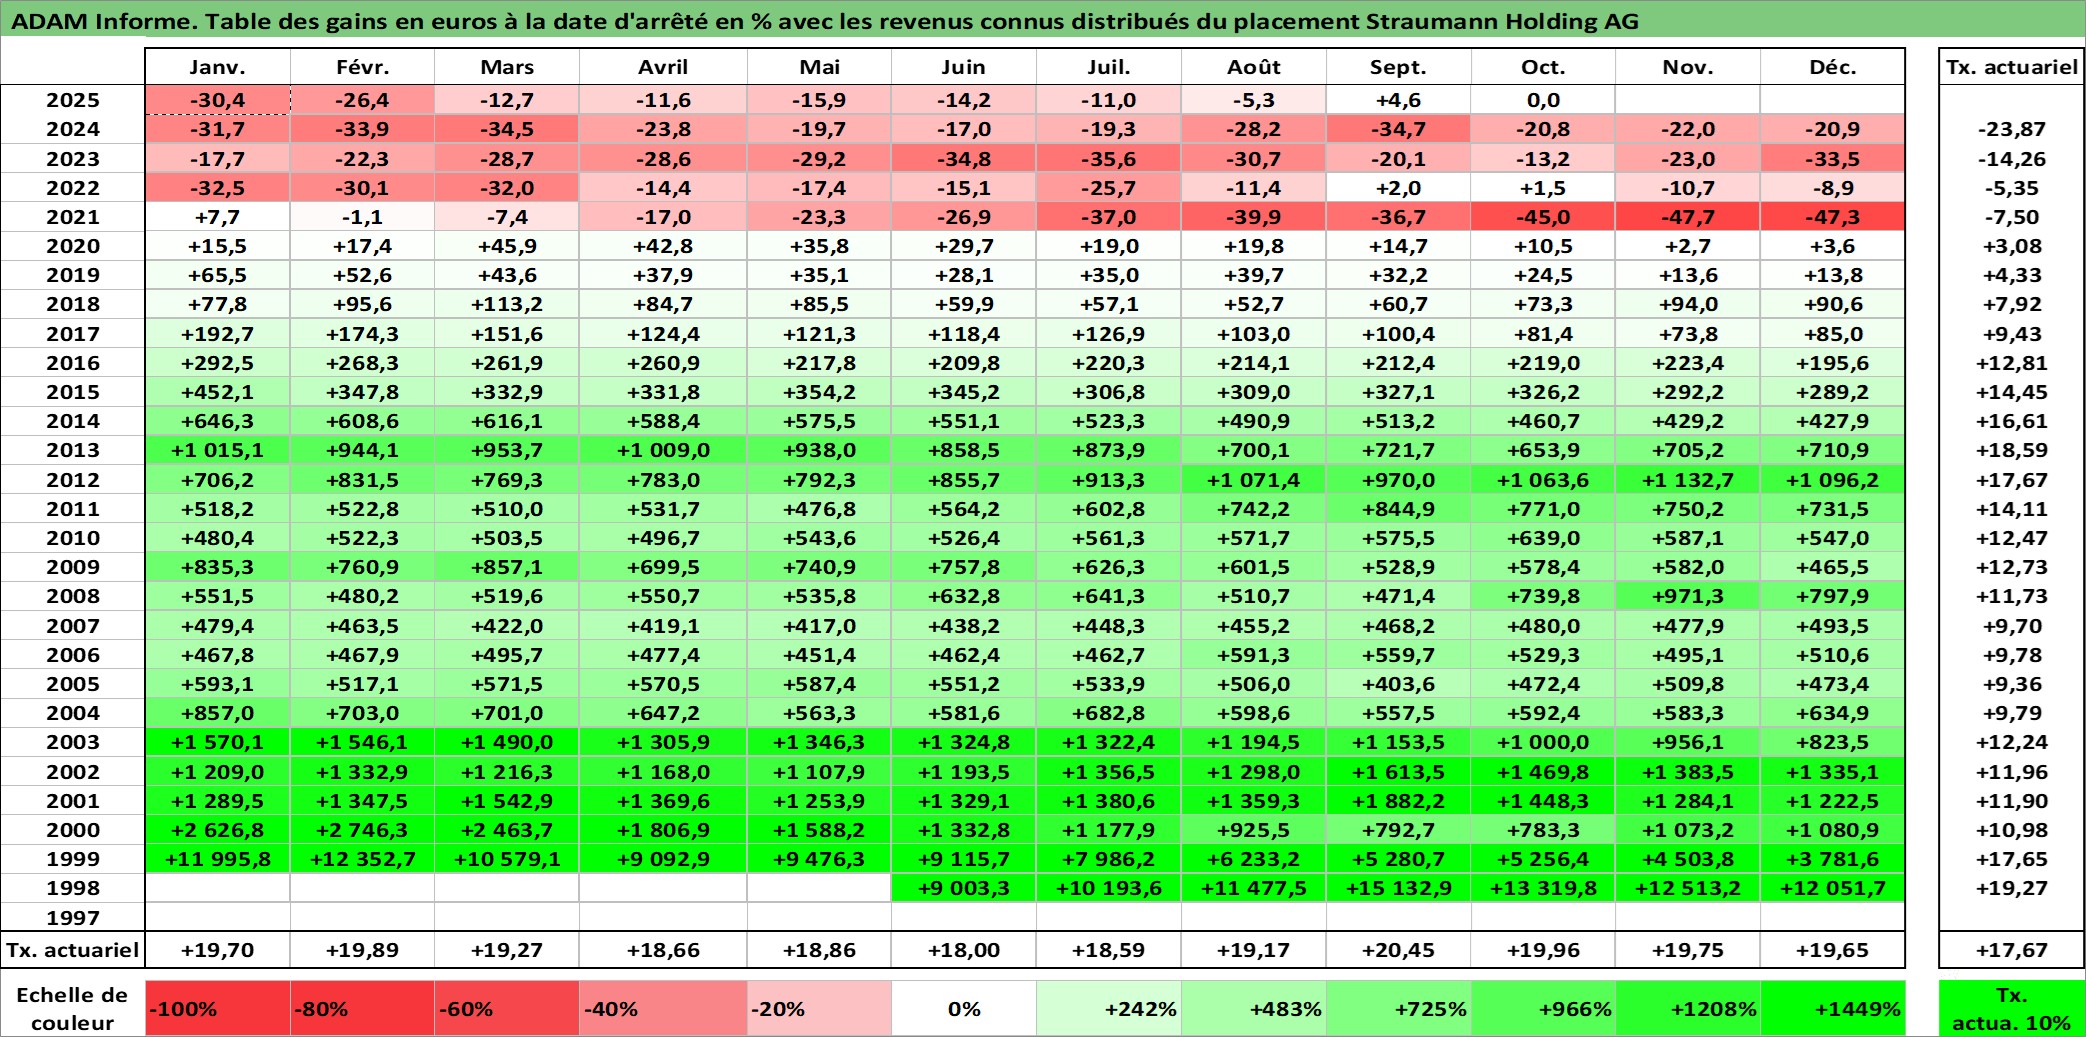This screenshot has height=1037, width=2086.
Task: Click the Tx. actua. 10% green legend box
Action: [x=2011, y=1008]
